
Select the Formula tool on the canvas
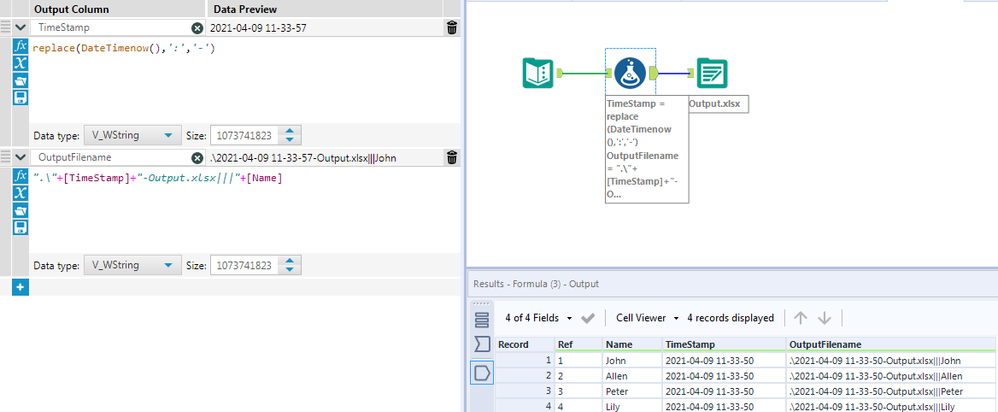(x=630, y=73)
